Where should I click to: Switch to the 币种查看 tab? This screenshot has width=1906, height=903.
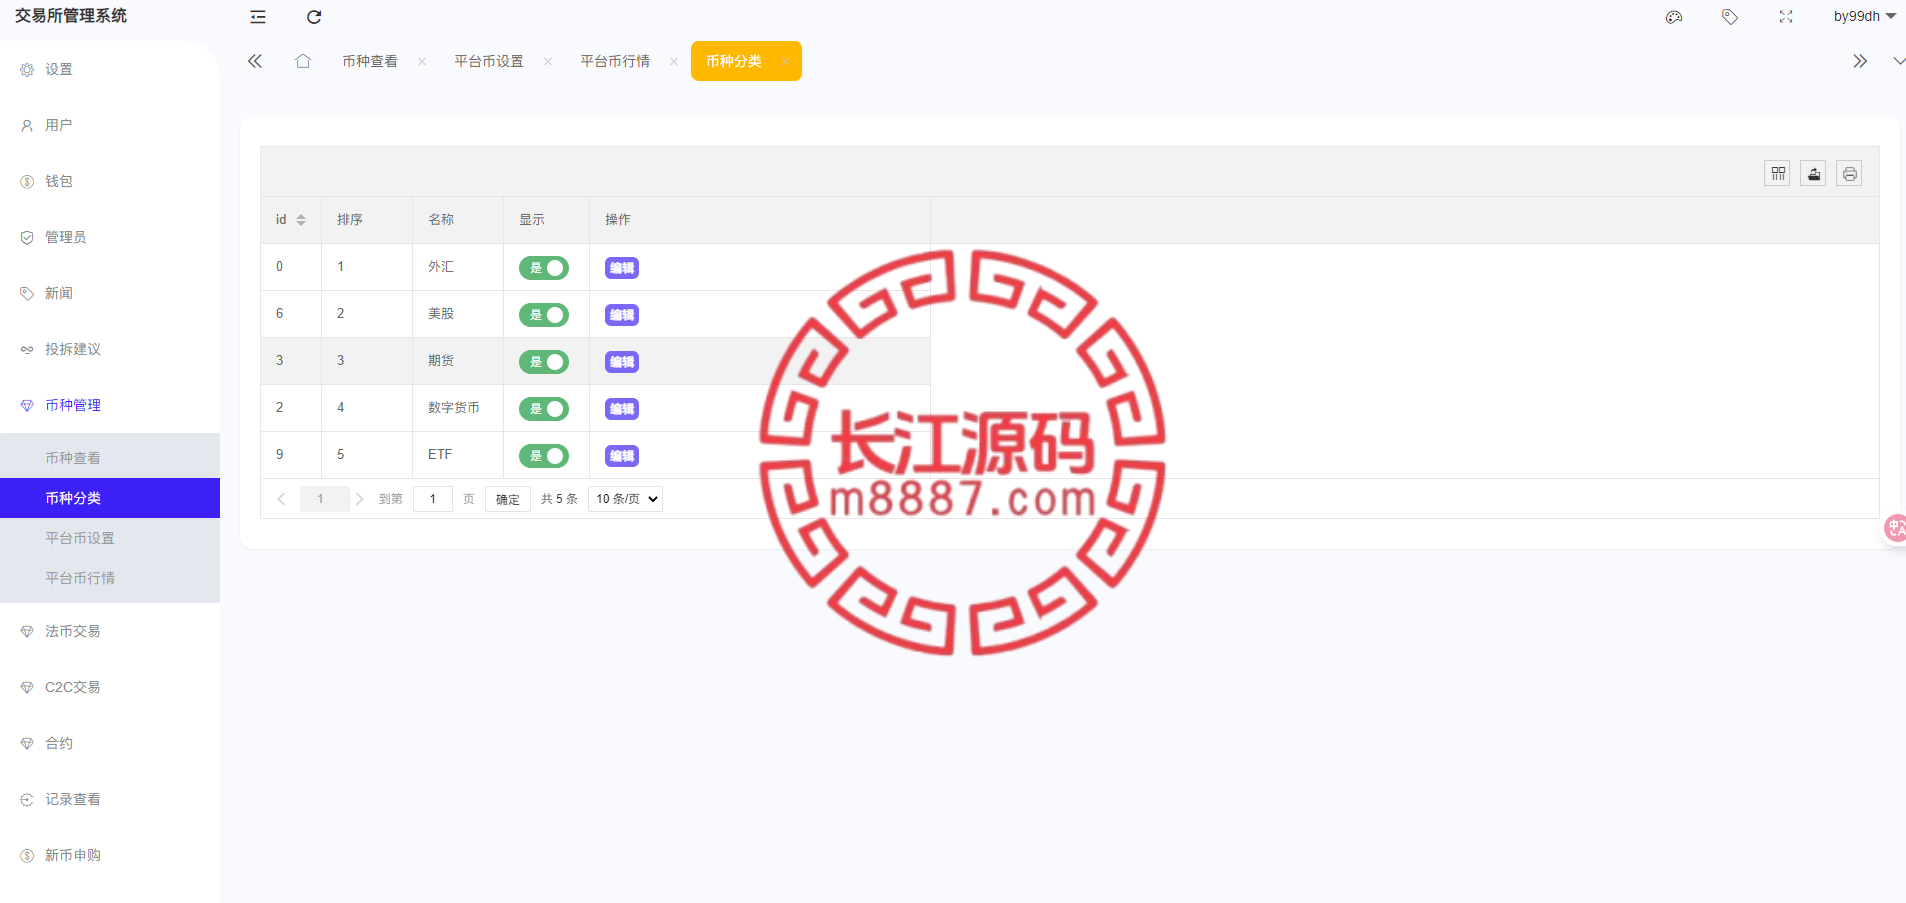pyautogui.click(x=370, y=62)
